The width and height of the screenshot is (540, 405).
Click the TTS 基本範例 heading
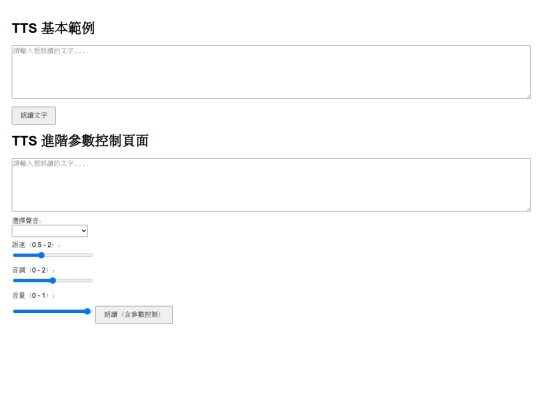tap(53, 28)
